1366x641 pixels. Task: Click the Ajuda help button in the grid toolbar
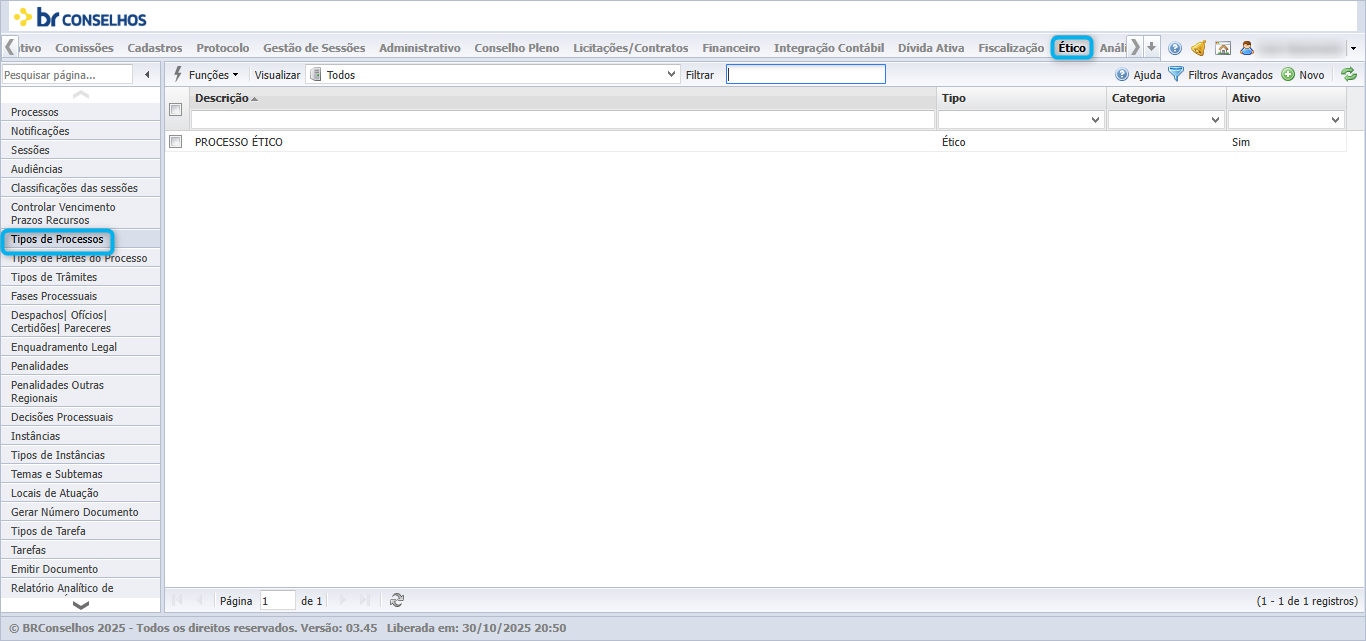(1138, 74)
